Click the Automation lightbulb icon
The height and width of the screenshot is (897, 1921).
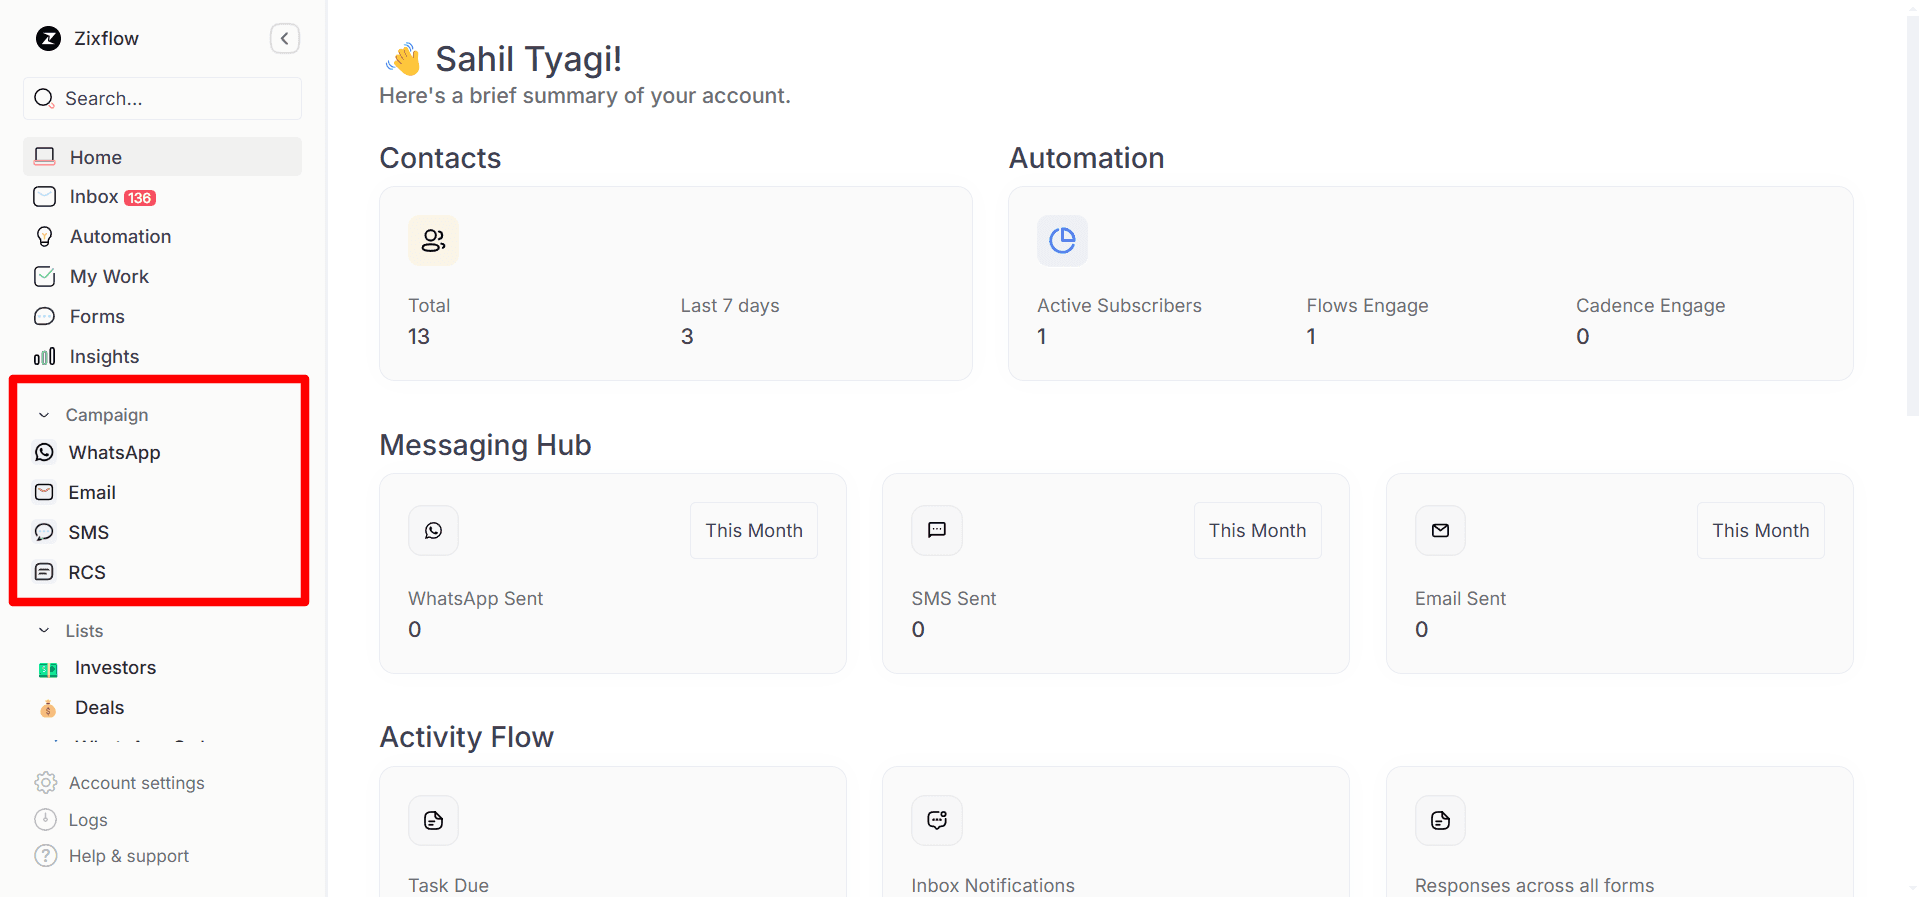pyautogui.click(x=45, y=237)
